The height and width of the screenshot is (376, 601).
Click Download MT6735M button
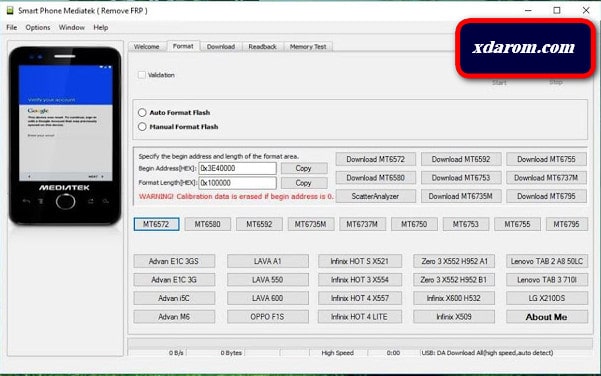point(461,196)
